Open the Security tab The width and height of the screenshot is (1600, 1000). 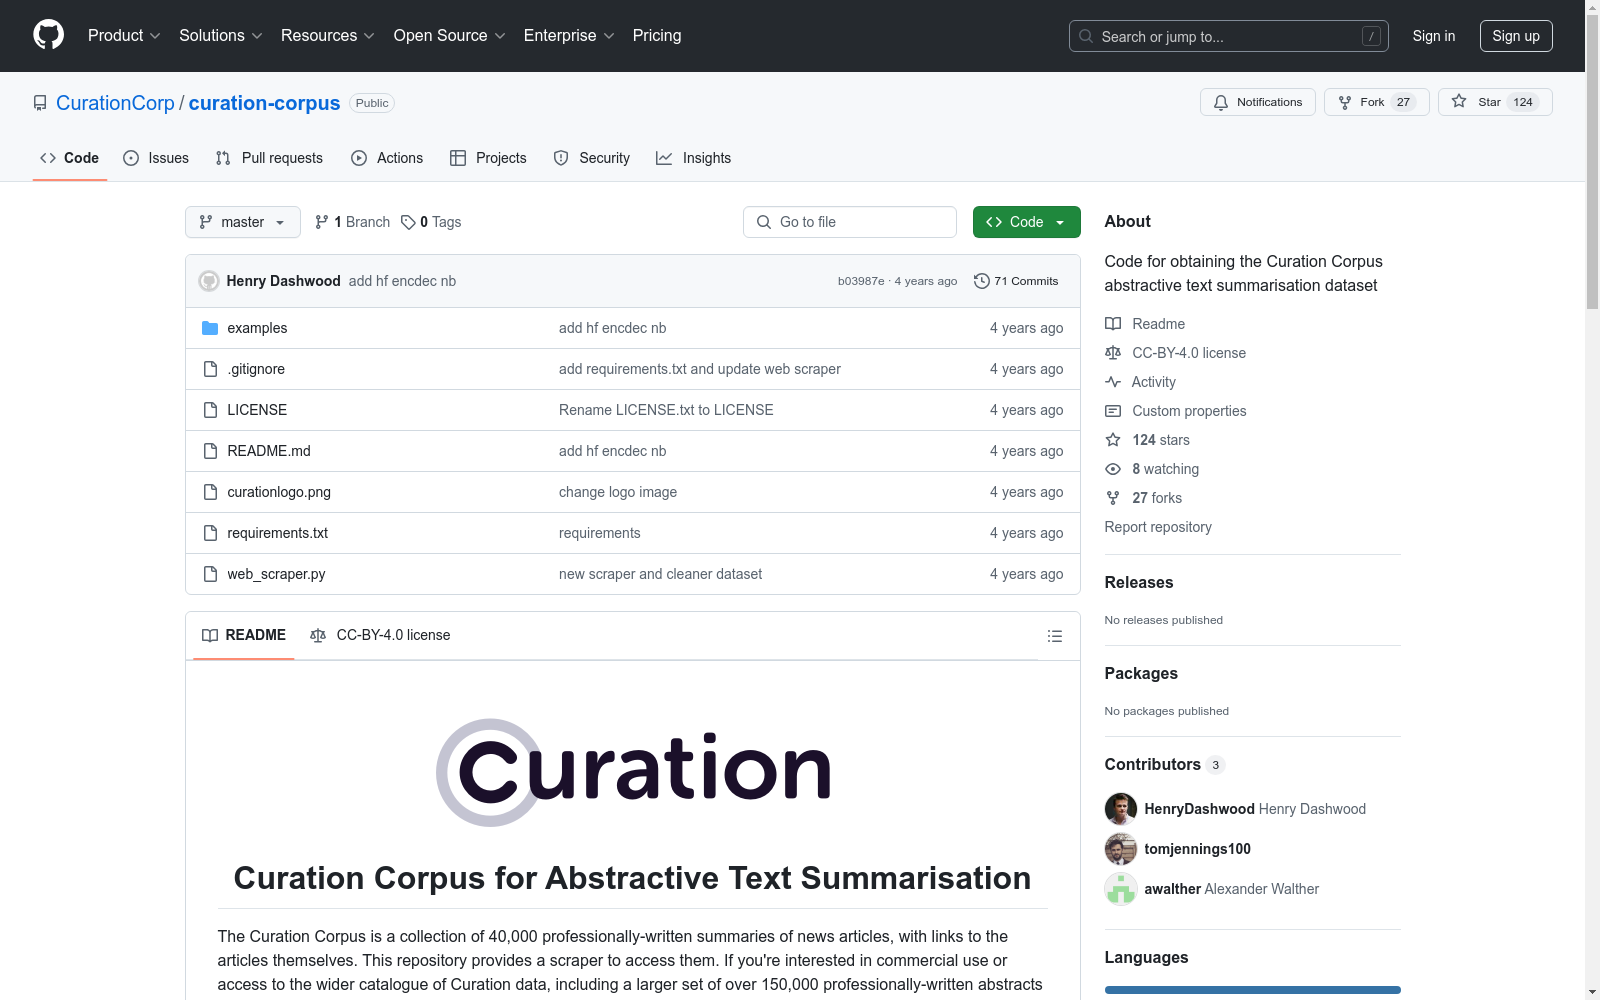592,158
